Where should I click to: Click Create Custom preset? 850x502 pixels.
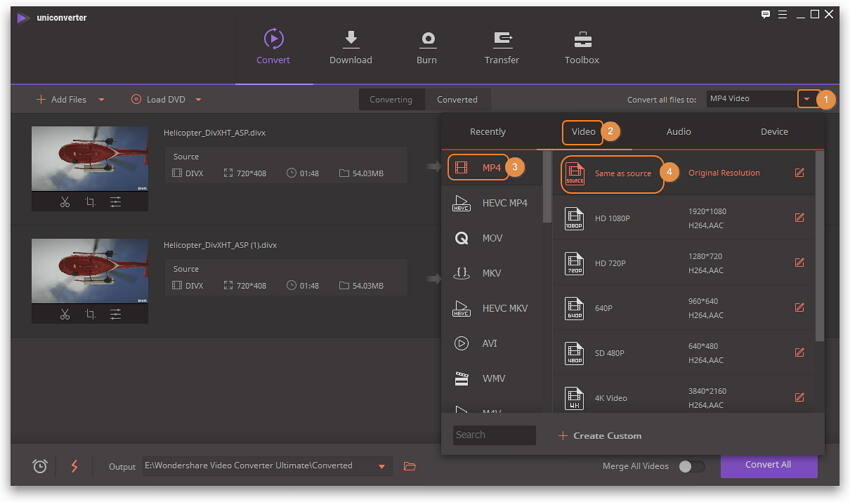600,435
